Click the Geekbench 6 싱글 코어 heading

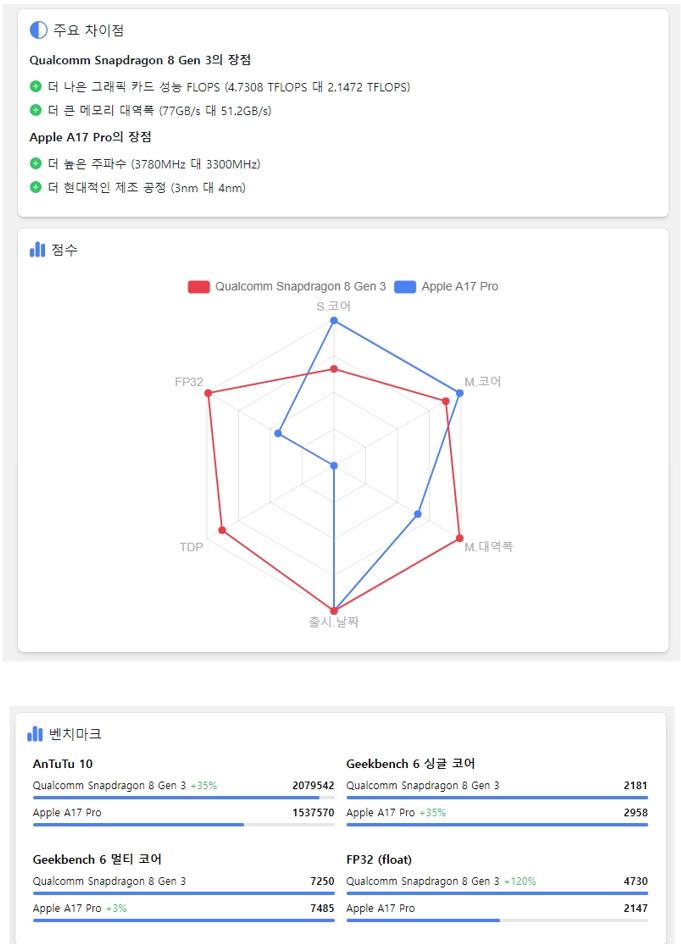(411, 764)
